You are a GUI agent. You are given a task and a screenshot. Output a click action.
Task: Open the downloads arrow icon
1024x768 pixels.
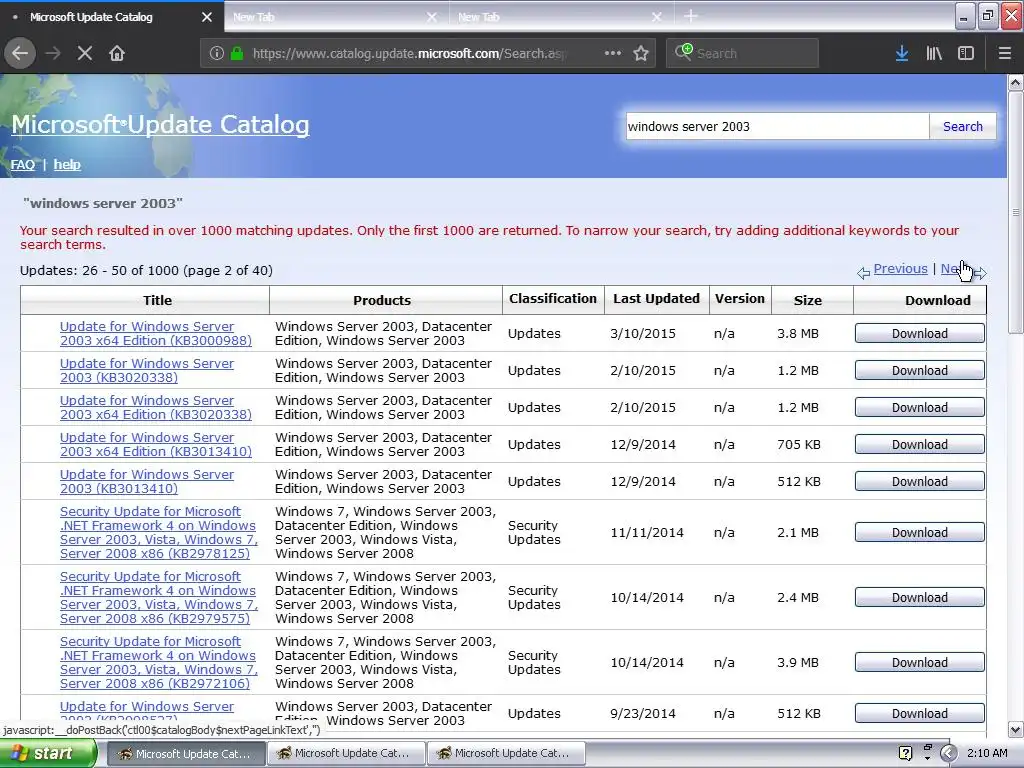click(902, 54)
